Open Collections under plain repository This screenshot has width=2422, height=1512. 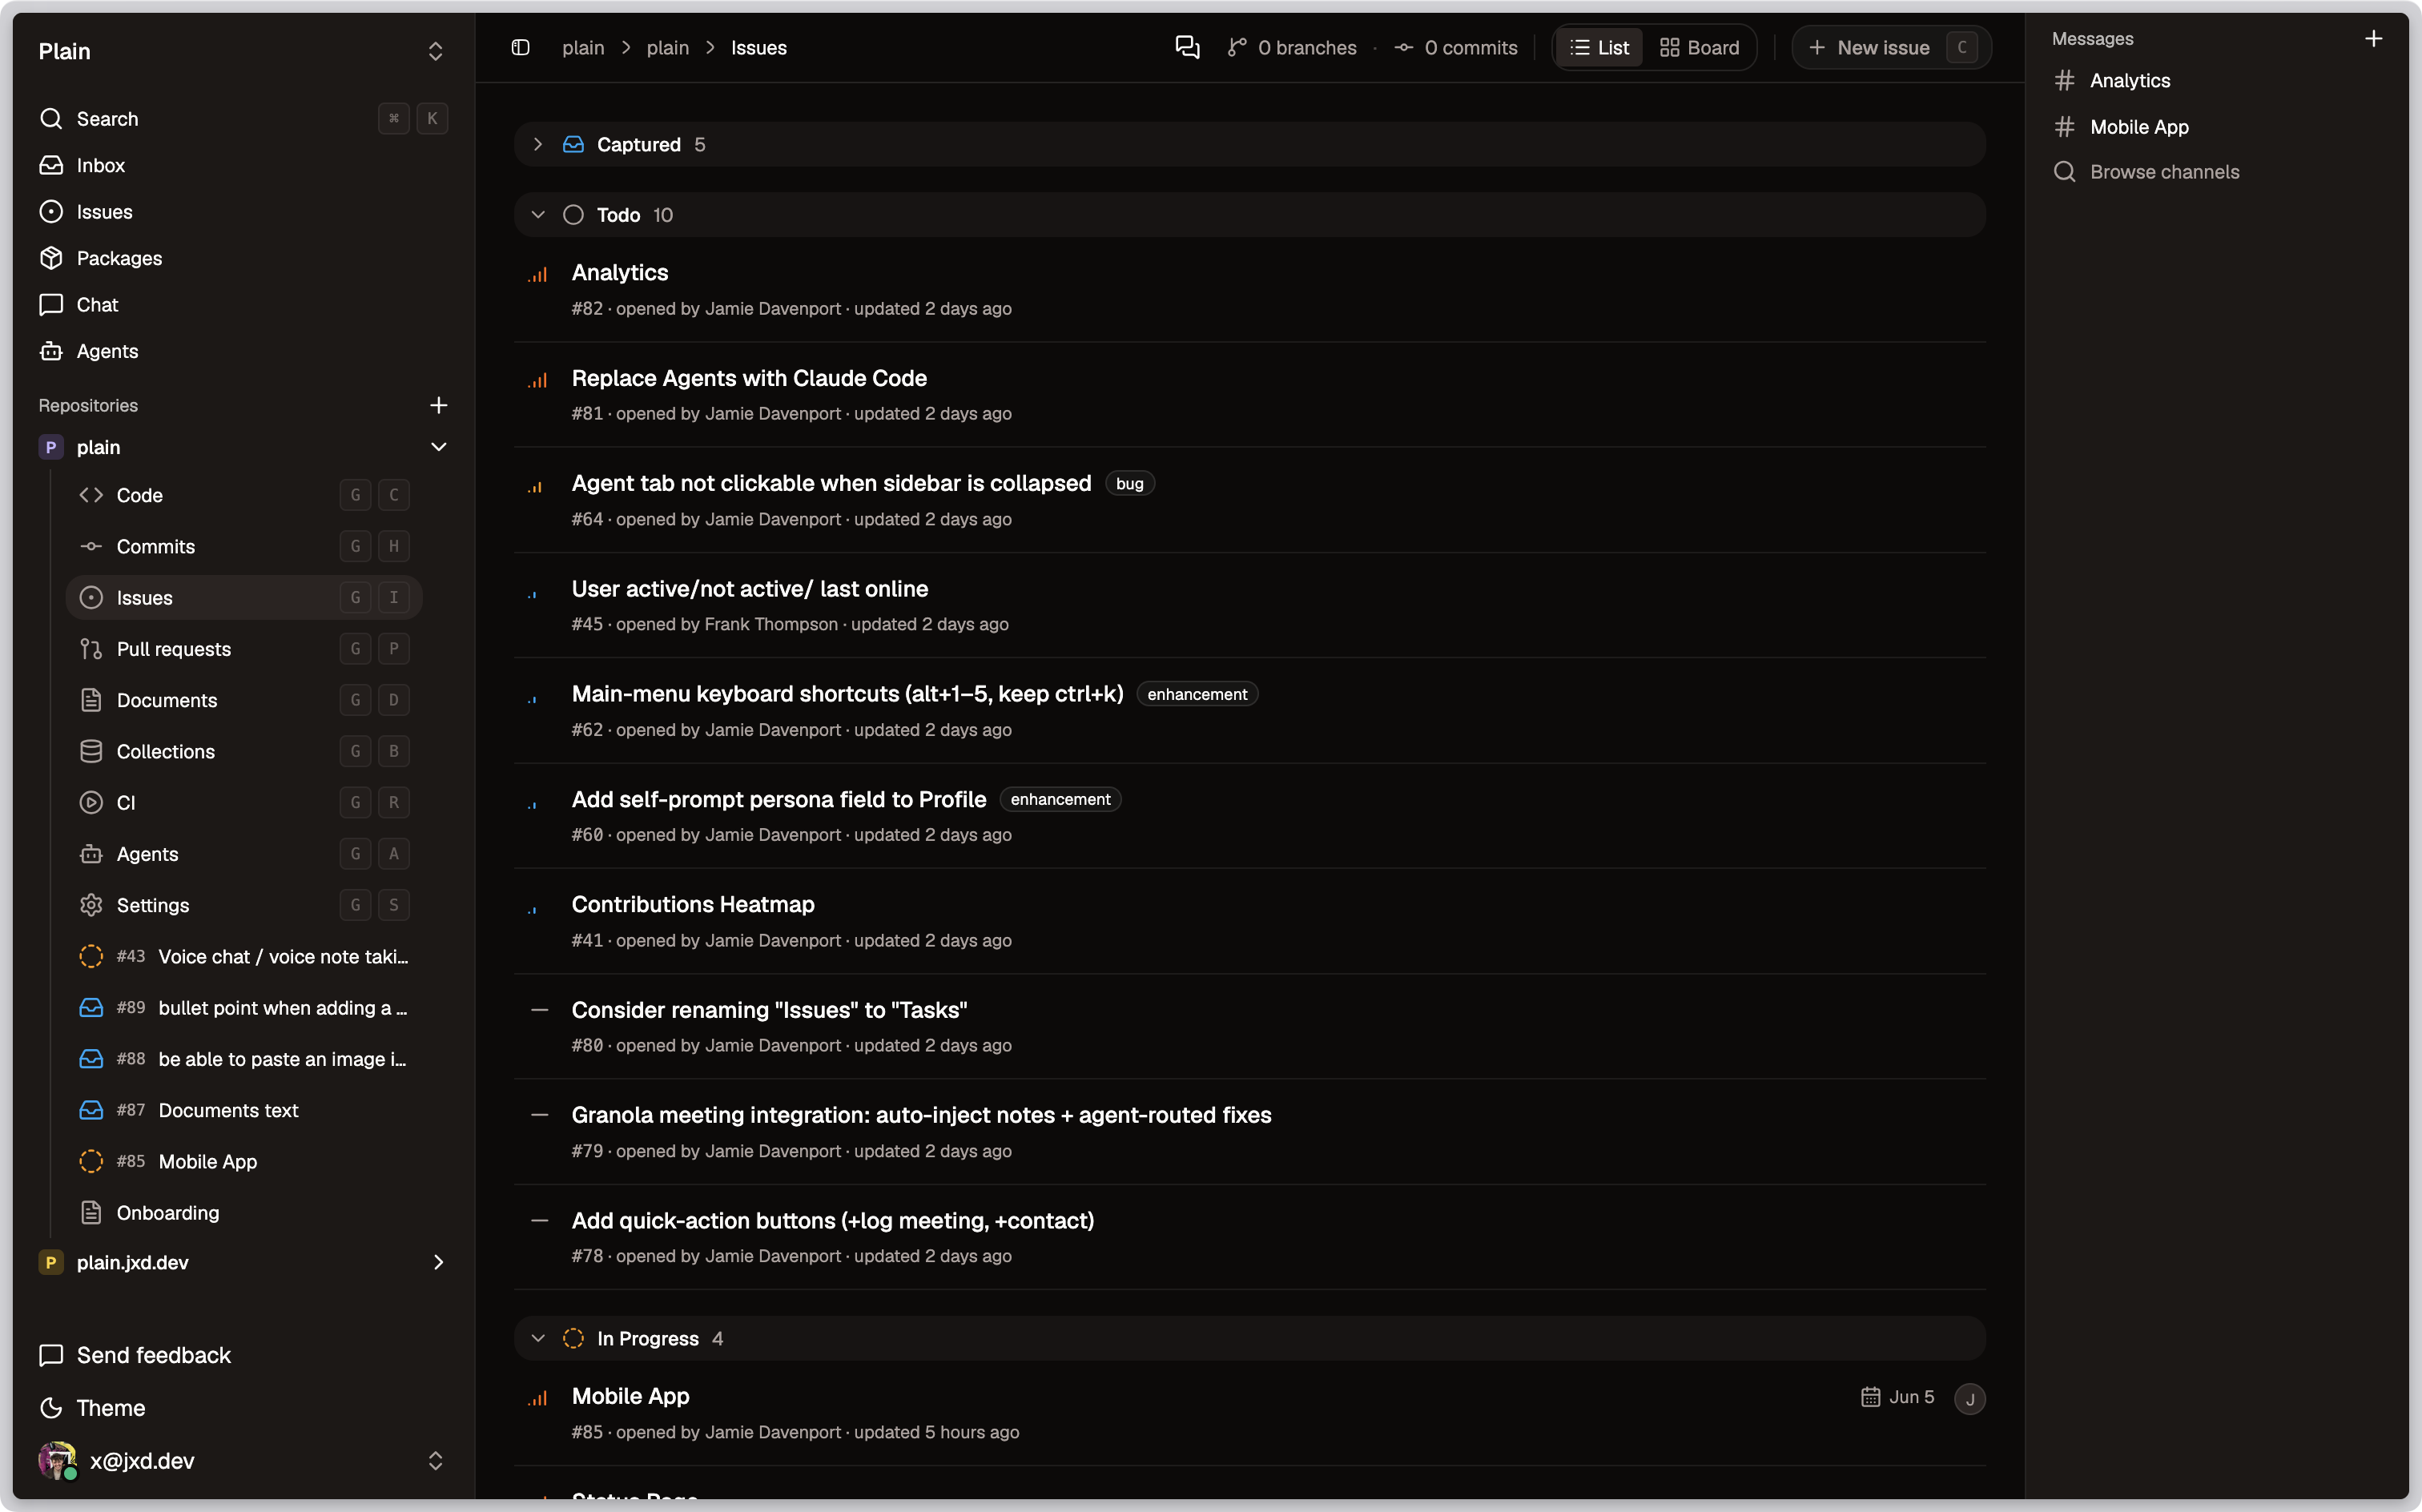pyautogui.click(x=243, y=751)
